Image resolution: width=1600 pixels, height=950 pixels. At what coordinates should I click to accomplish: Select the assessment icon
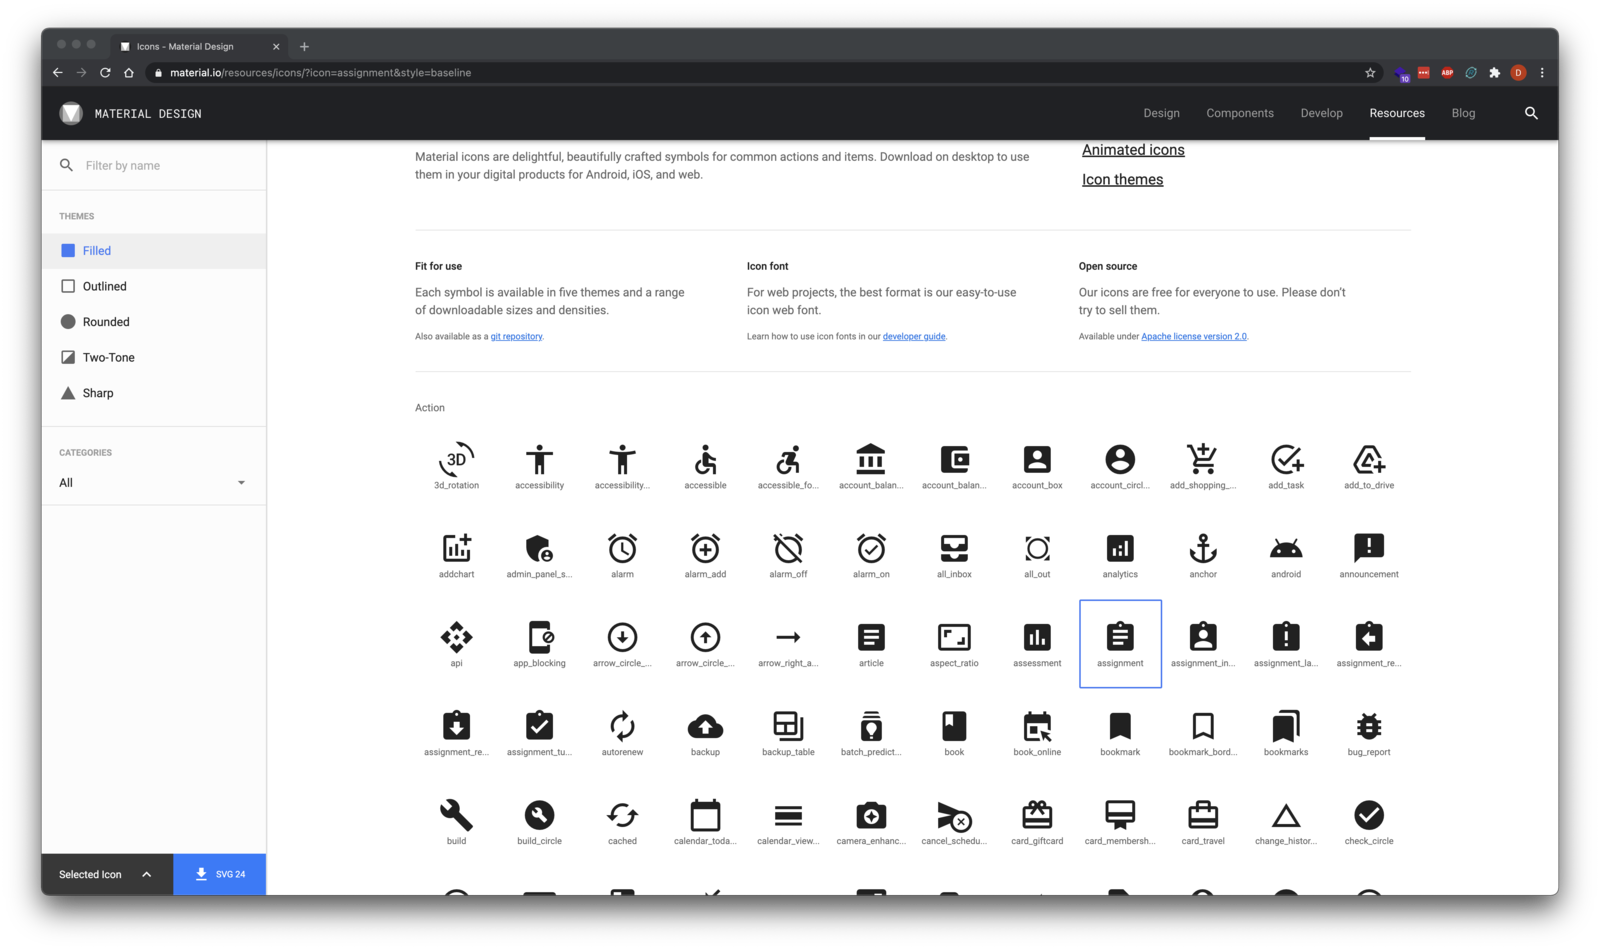point(1037,637)
